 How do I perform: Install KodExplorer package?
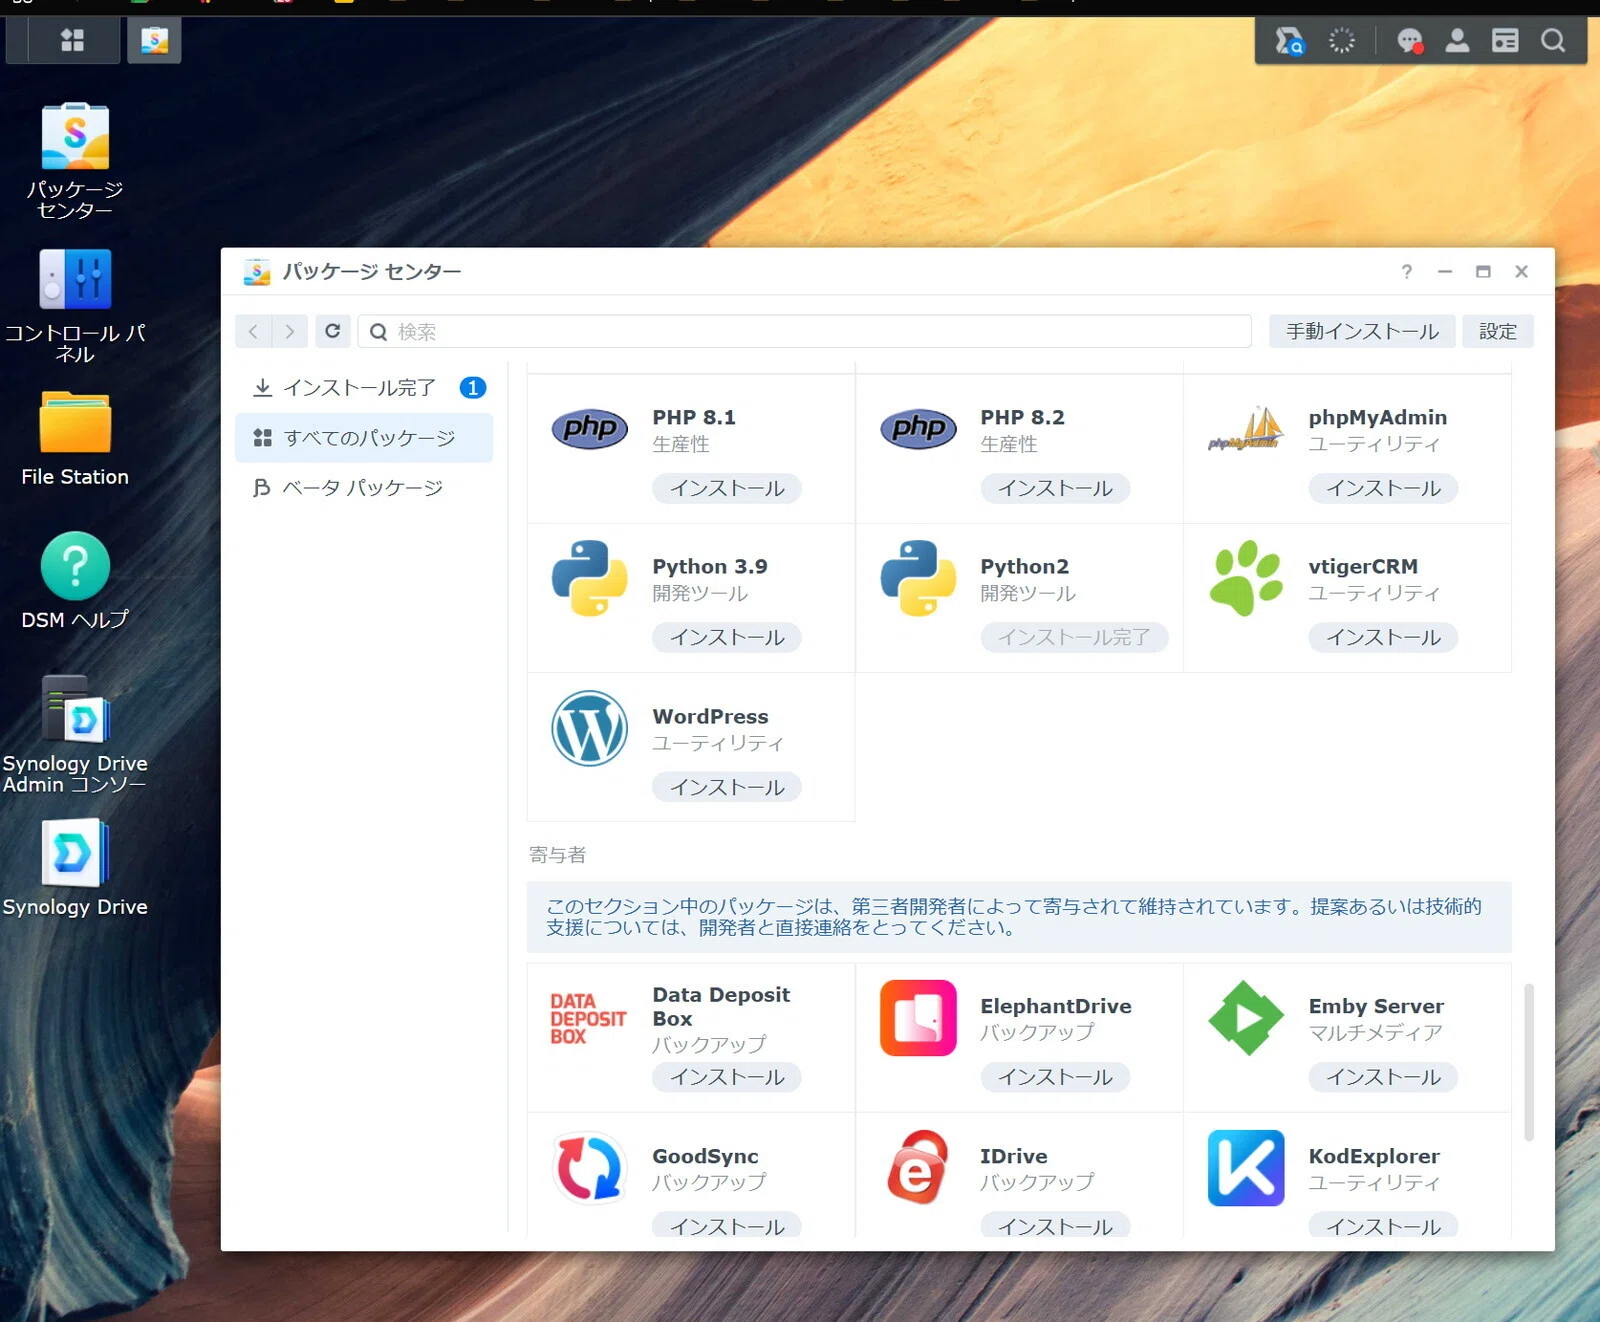pos(1383,1225)
